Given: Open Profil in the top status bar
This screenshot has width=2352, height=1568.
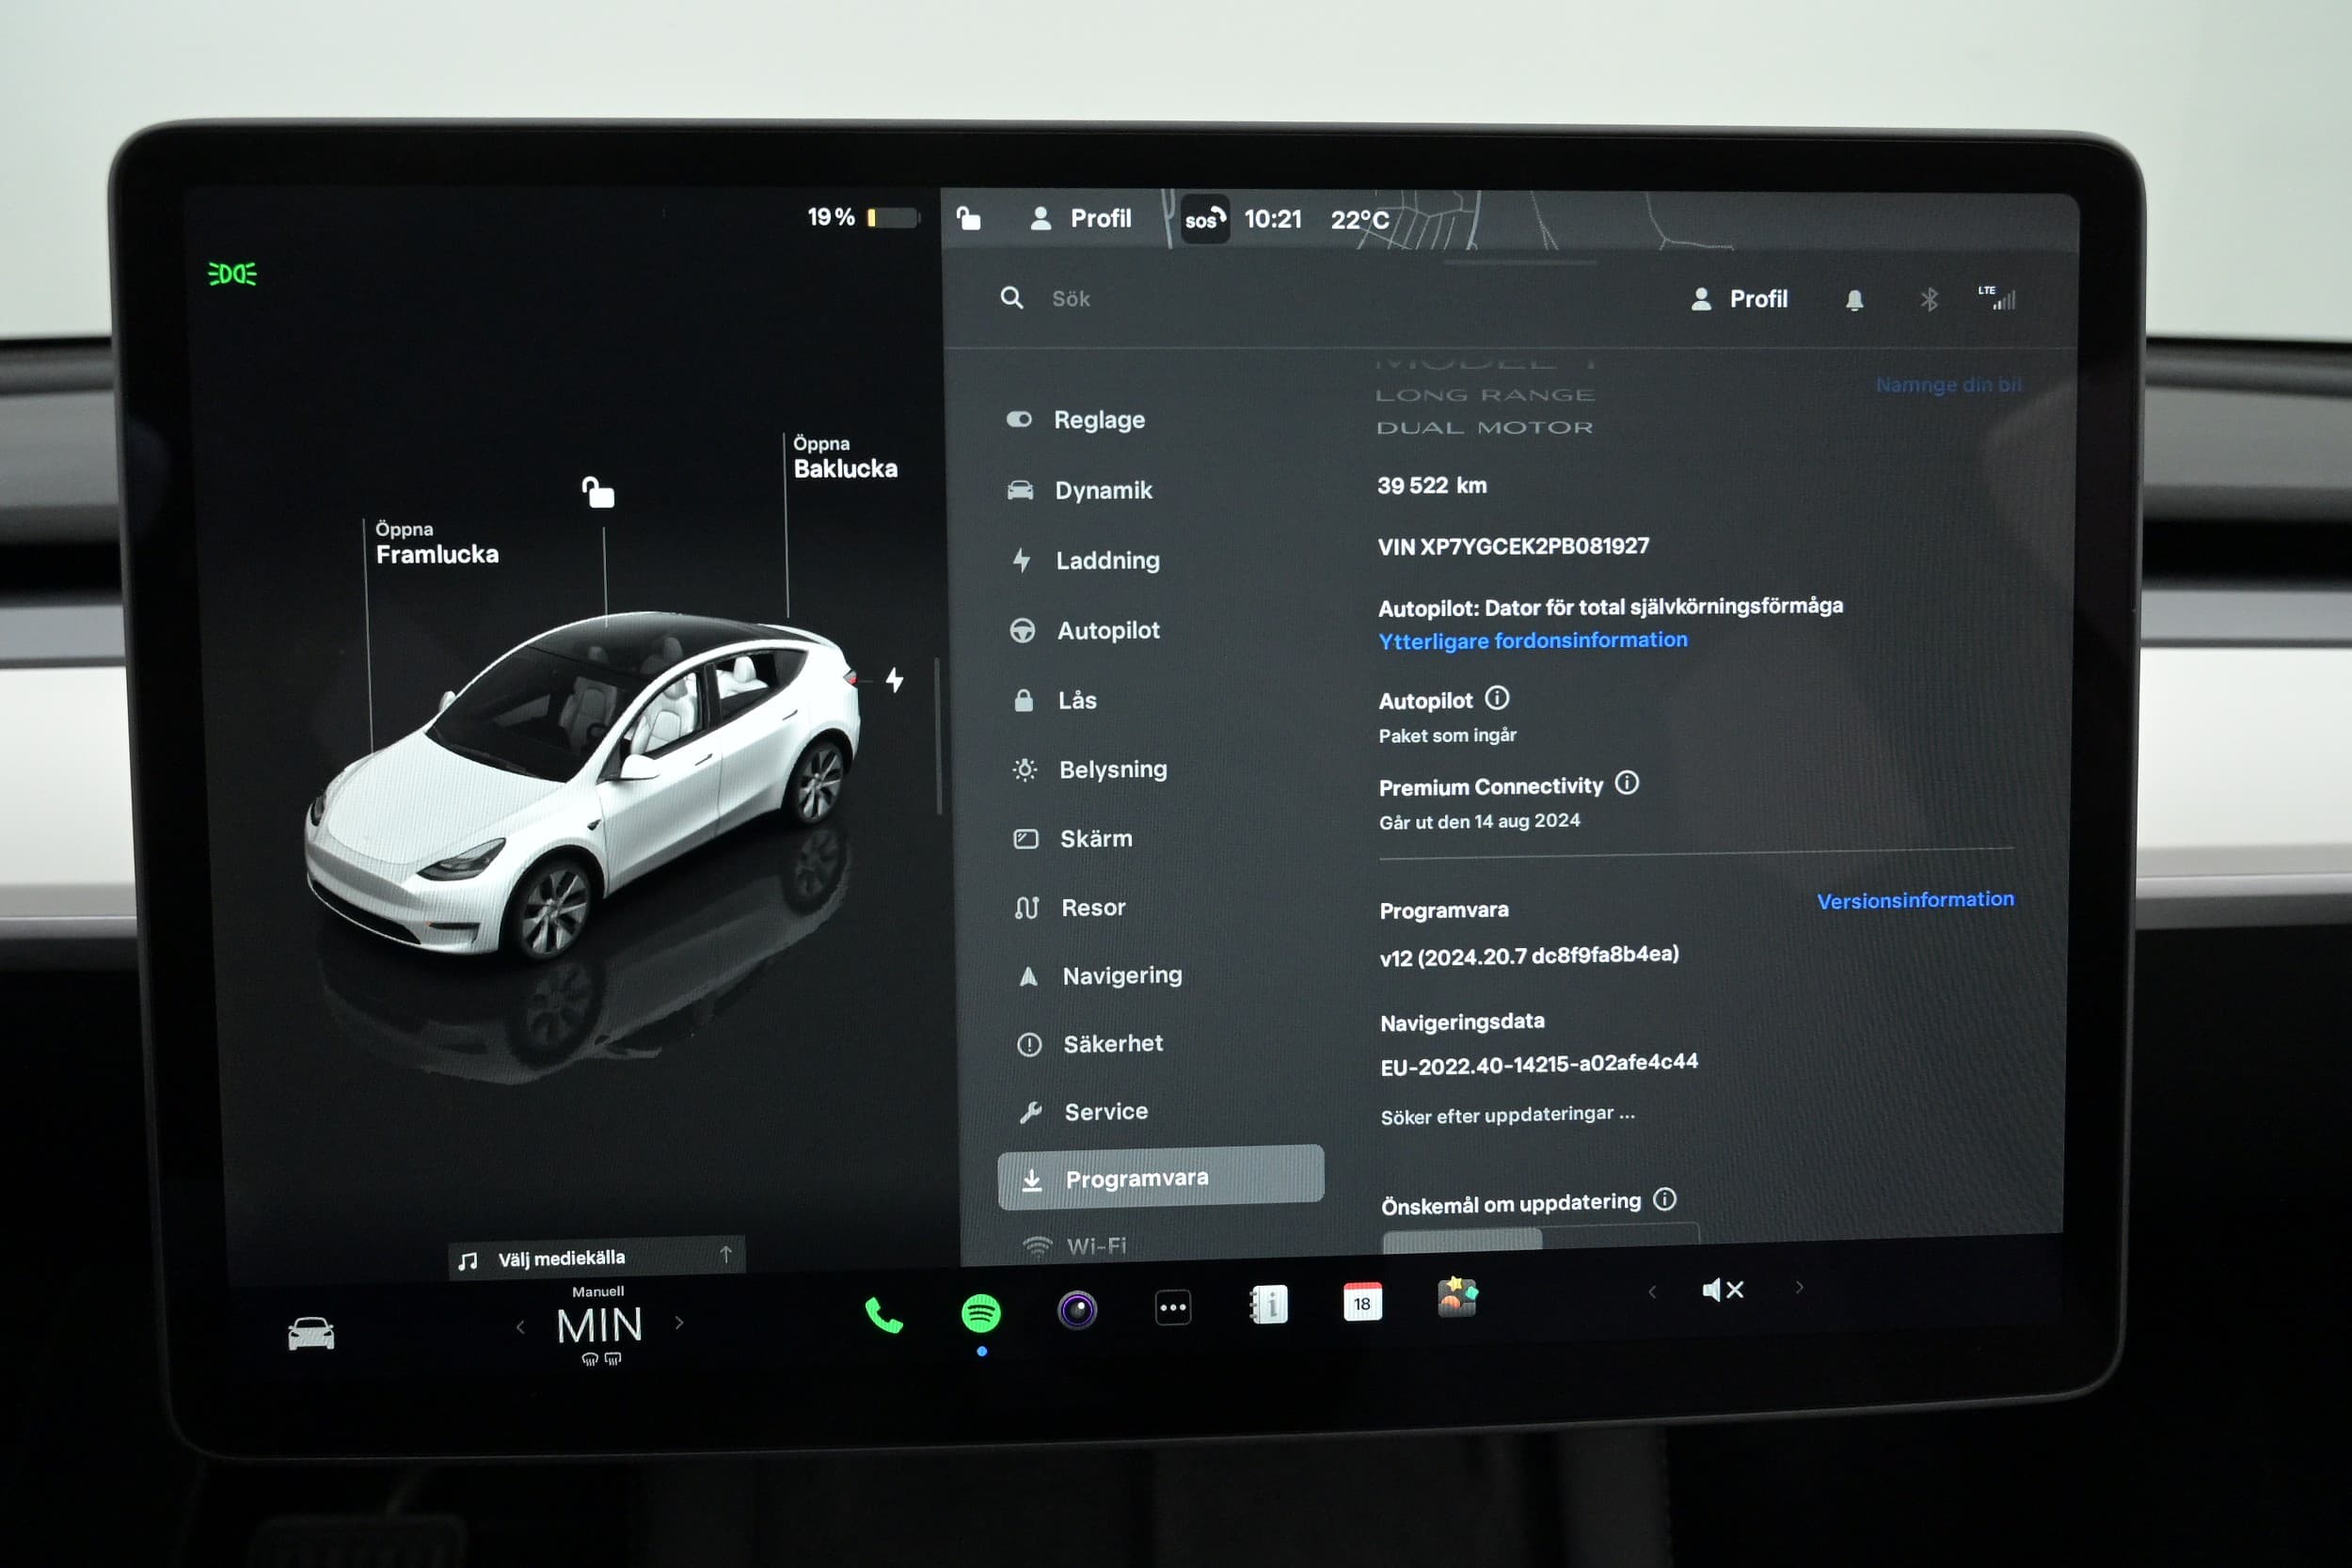Looking at the screenshot, I should point(1081,218).
